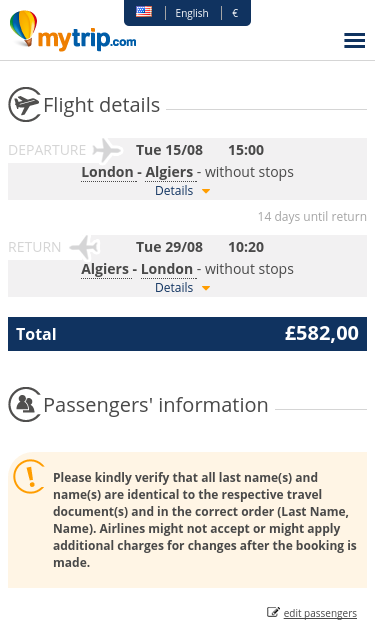Viewport: 375px width, 627px height.
Task: Click orange arrow under departure flight
Action: (206, 191)
